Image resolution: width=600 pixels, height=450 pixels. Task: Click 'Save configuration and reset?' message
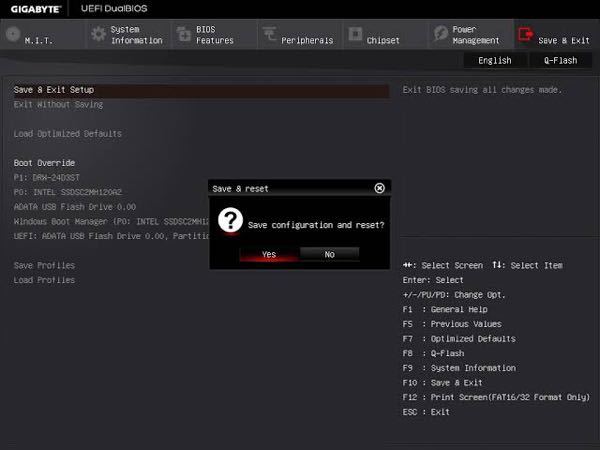316,225
